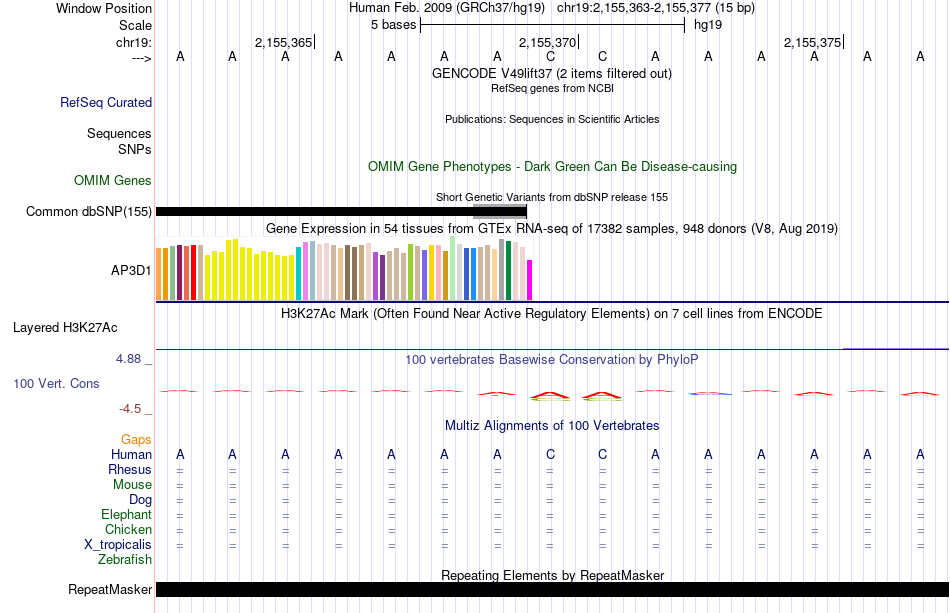Select the Elephant species label
Screen dimensions: 950x613
126,514
